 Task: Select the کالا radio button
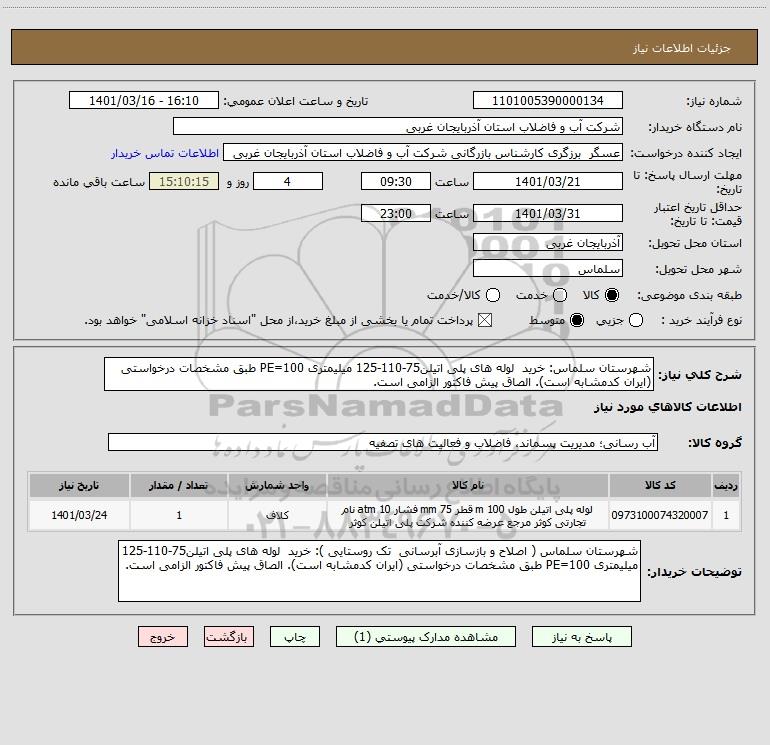612,295
